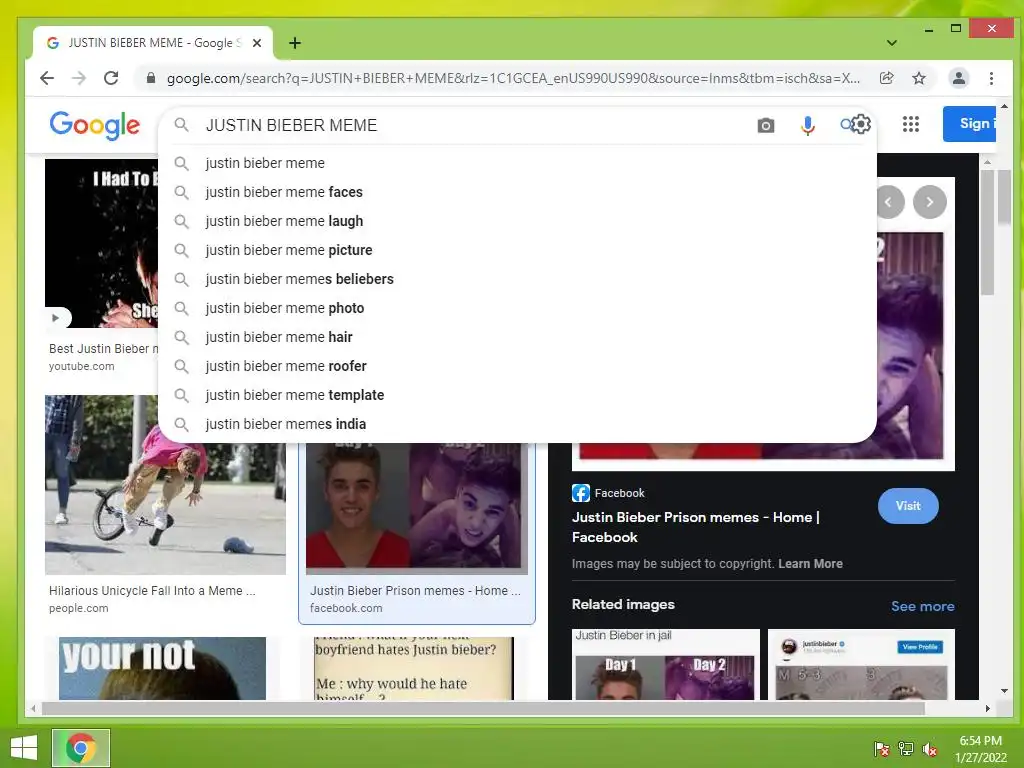This screenshot has height=768, width=1024.
Task: Show previous image in preview panel
Action: click(x=889, y=202)
